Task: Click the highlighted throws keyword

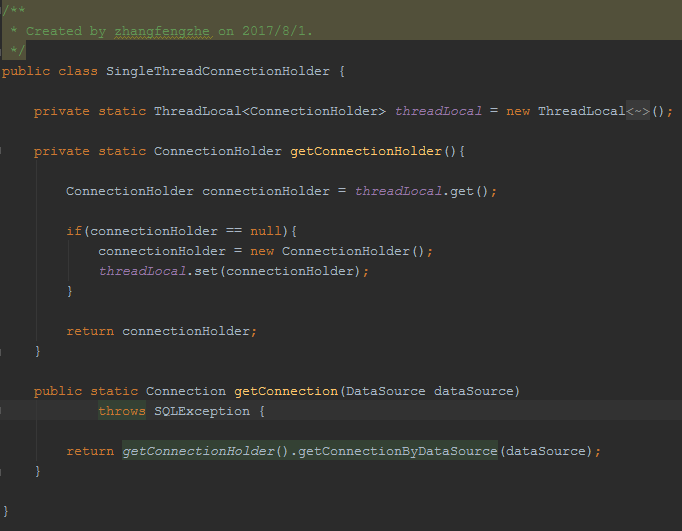Action: pyautogui.click(x=121, y=411)
